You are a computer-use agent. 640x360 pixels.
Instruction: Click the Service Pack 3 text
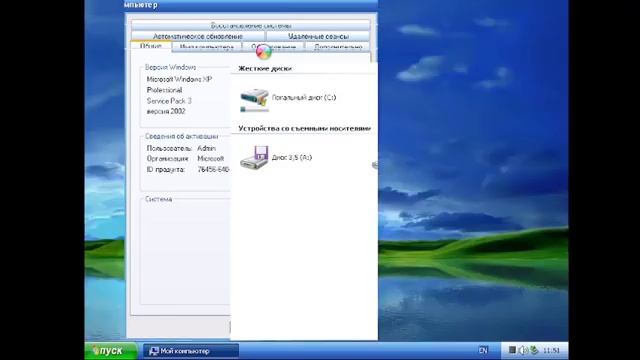169,101
